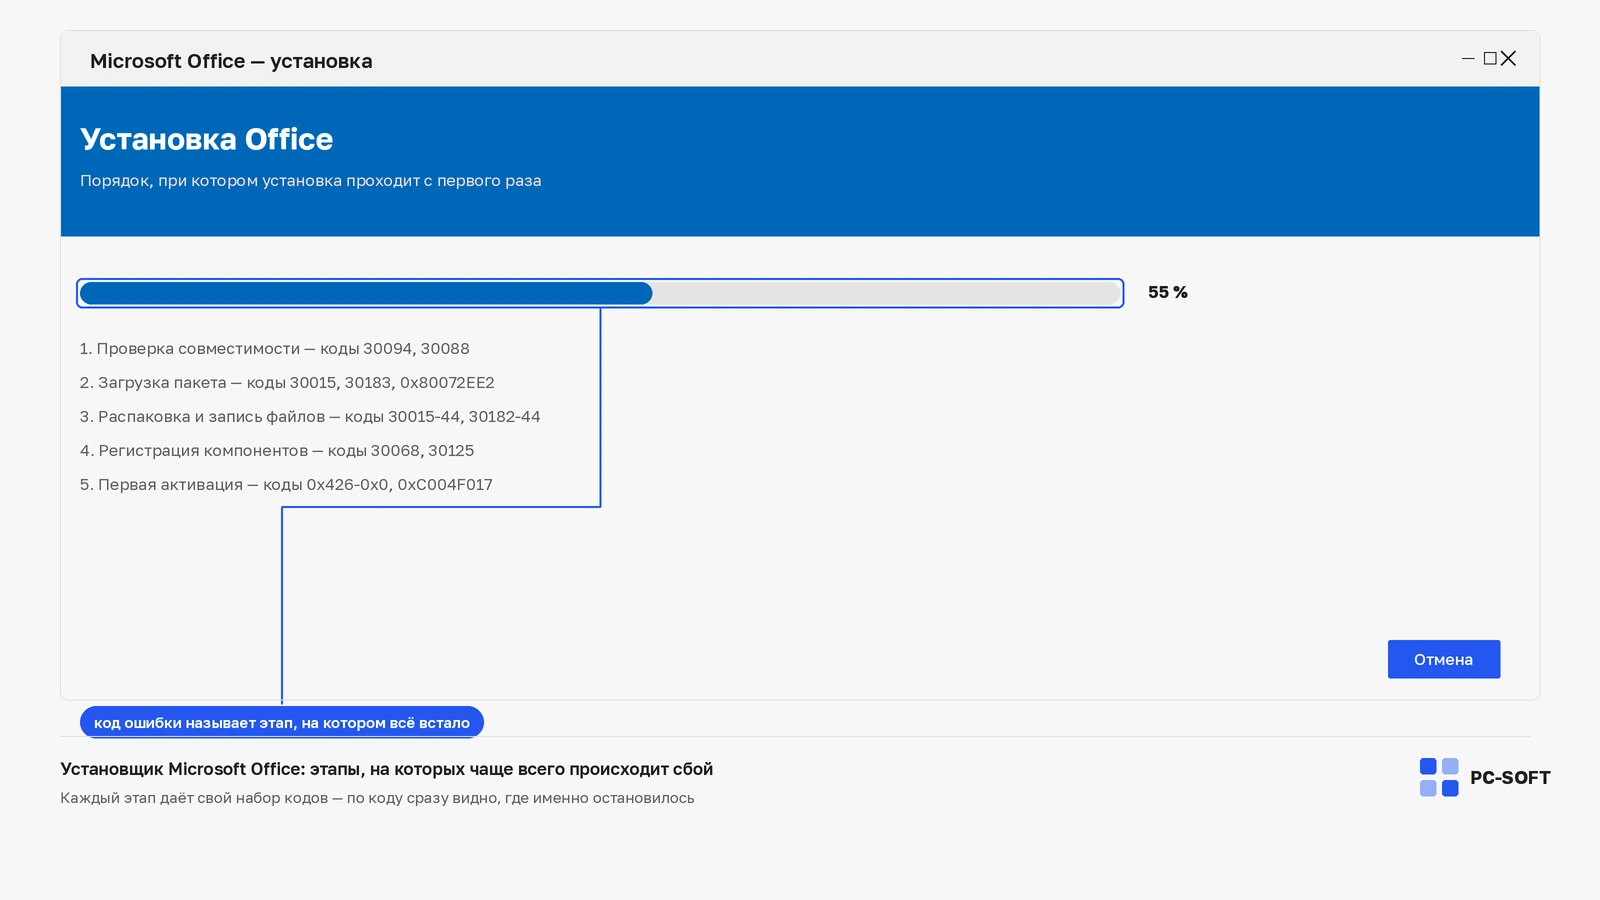Click the blue callout about код ошибки
Image resolution: width=1600 pixels, height=900 pixels.
pos(282,722)
